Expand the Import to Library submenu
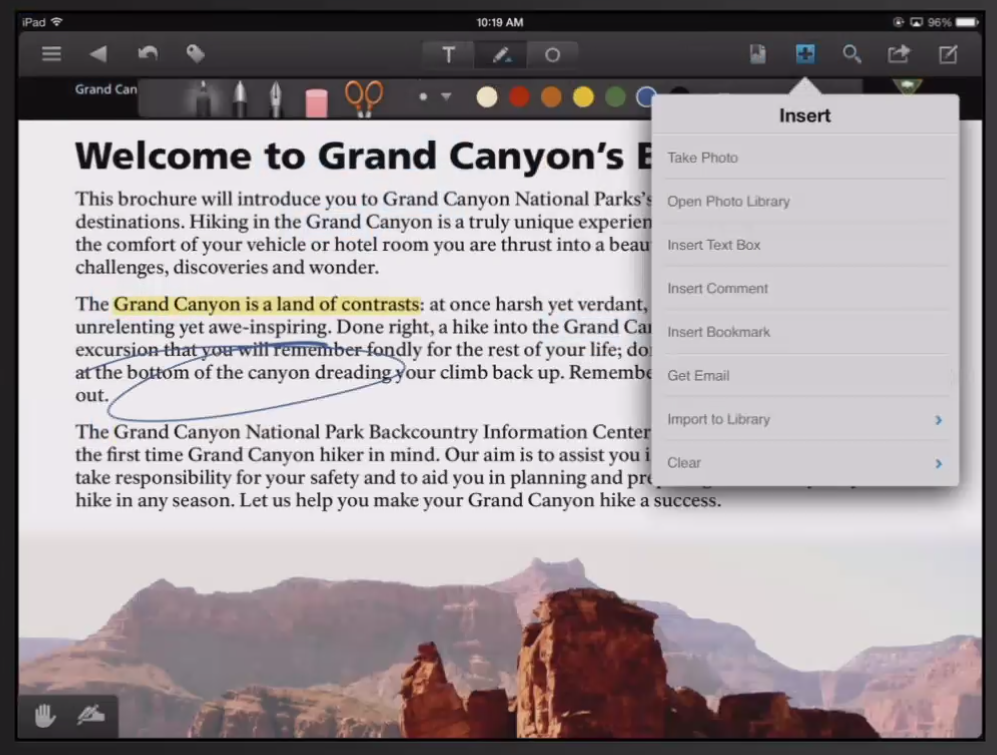This screenshot has height=755, width=997. click(805, 420)
